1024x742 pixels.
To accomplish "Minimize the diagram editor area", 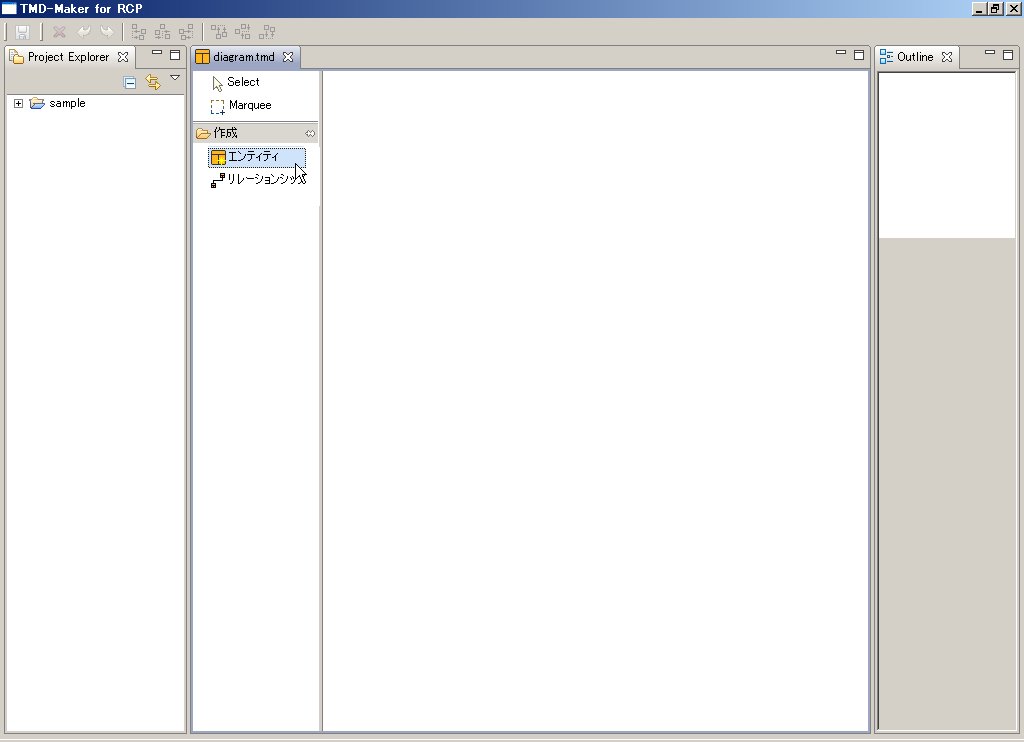I will 841,52.
